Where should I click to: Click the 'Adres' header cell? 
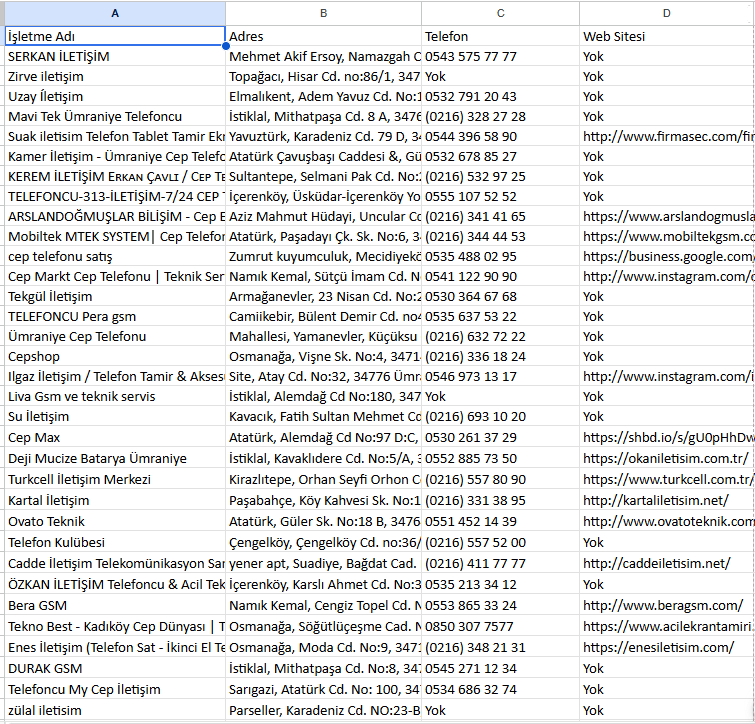tap(323, 36)
